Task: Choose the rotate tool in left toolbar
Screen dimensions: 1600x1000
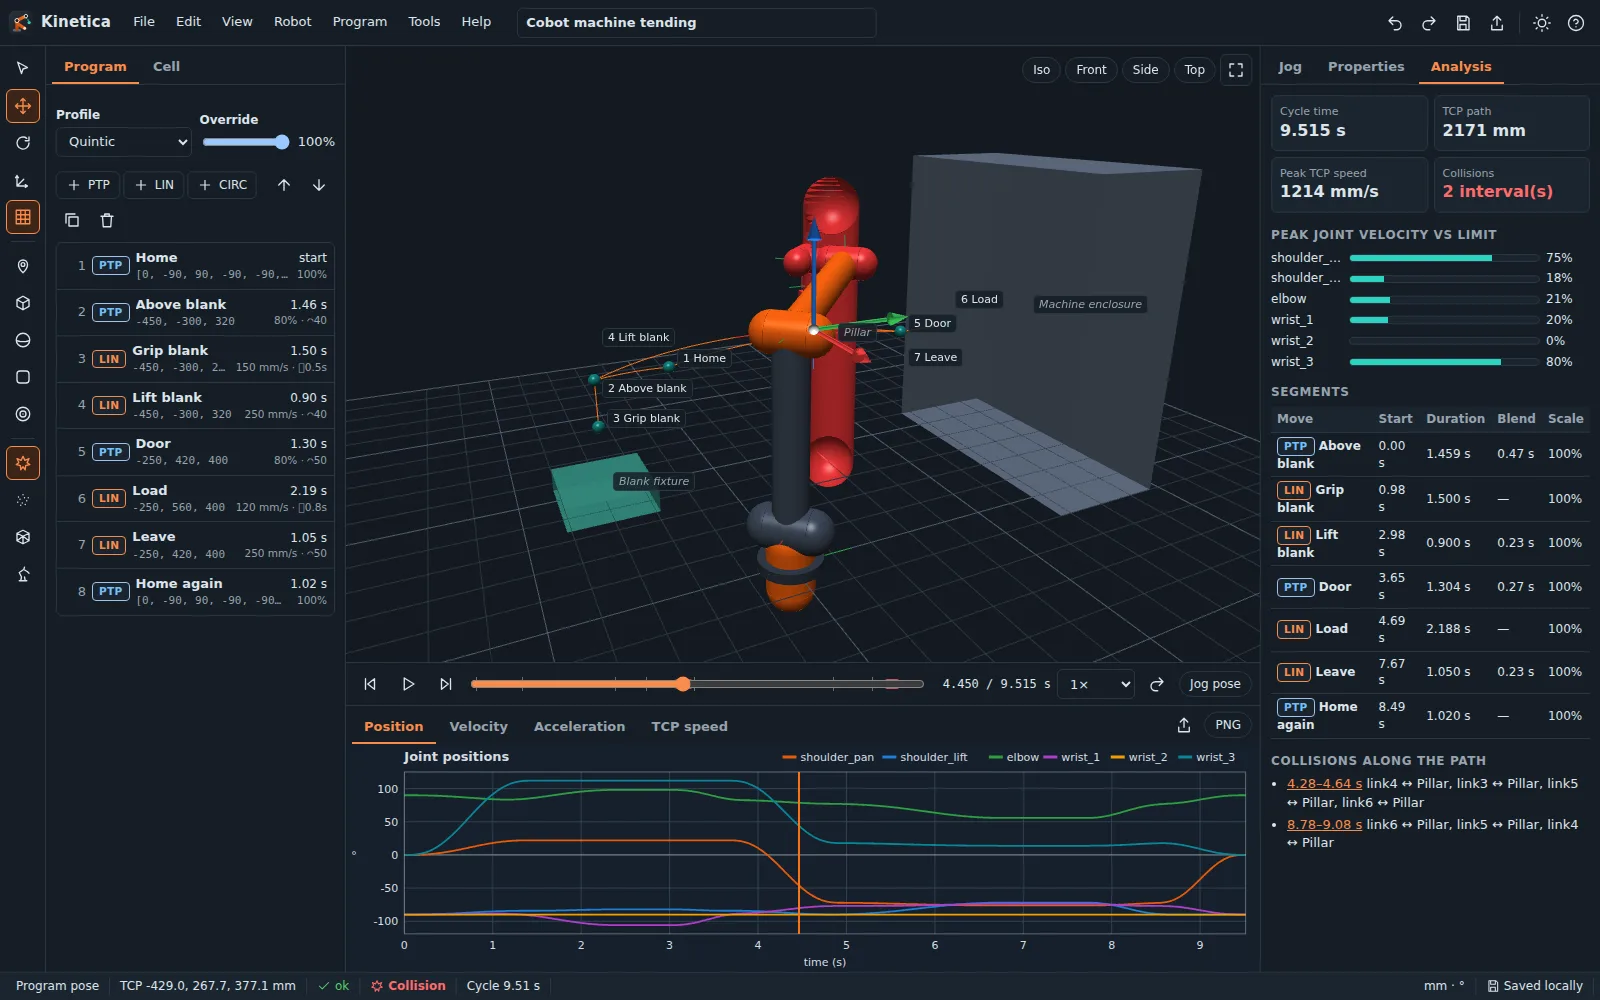Action: click(x=23, y=143)
